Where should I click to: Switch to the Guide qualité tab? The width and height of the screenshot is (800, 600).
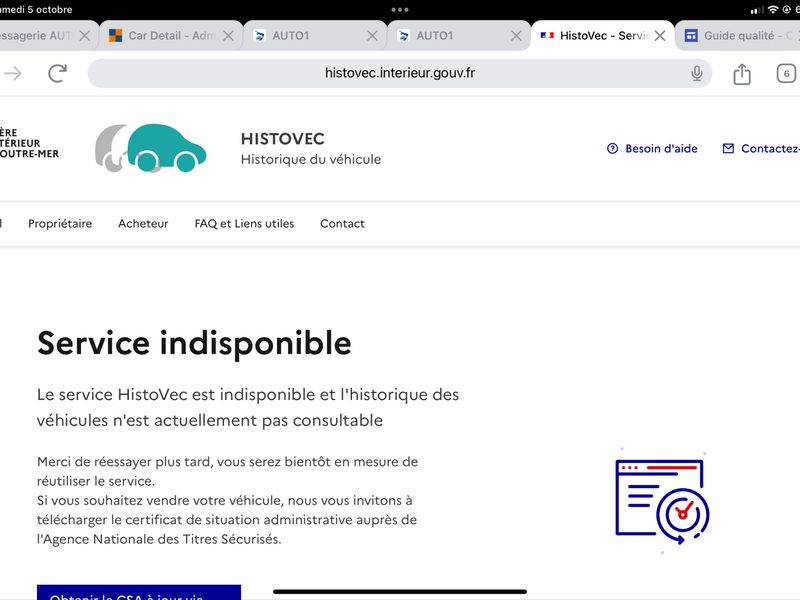(739, 36)
